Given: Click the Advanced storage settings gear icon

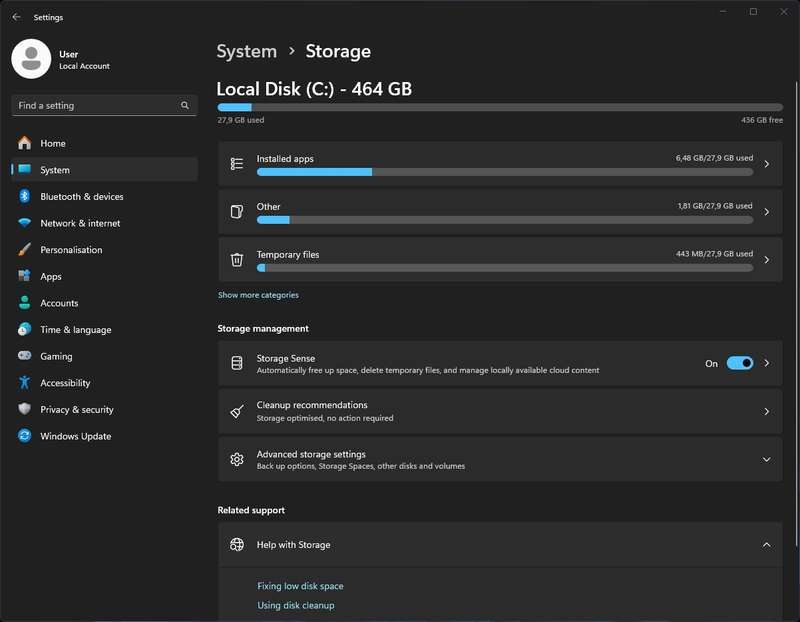Looking at the screenshot, I should tap(237, 459).
